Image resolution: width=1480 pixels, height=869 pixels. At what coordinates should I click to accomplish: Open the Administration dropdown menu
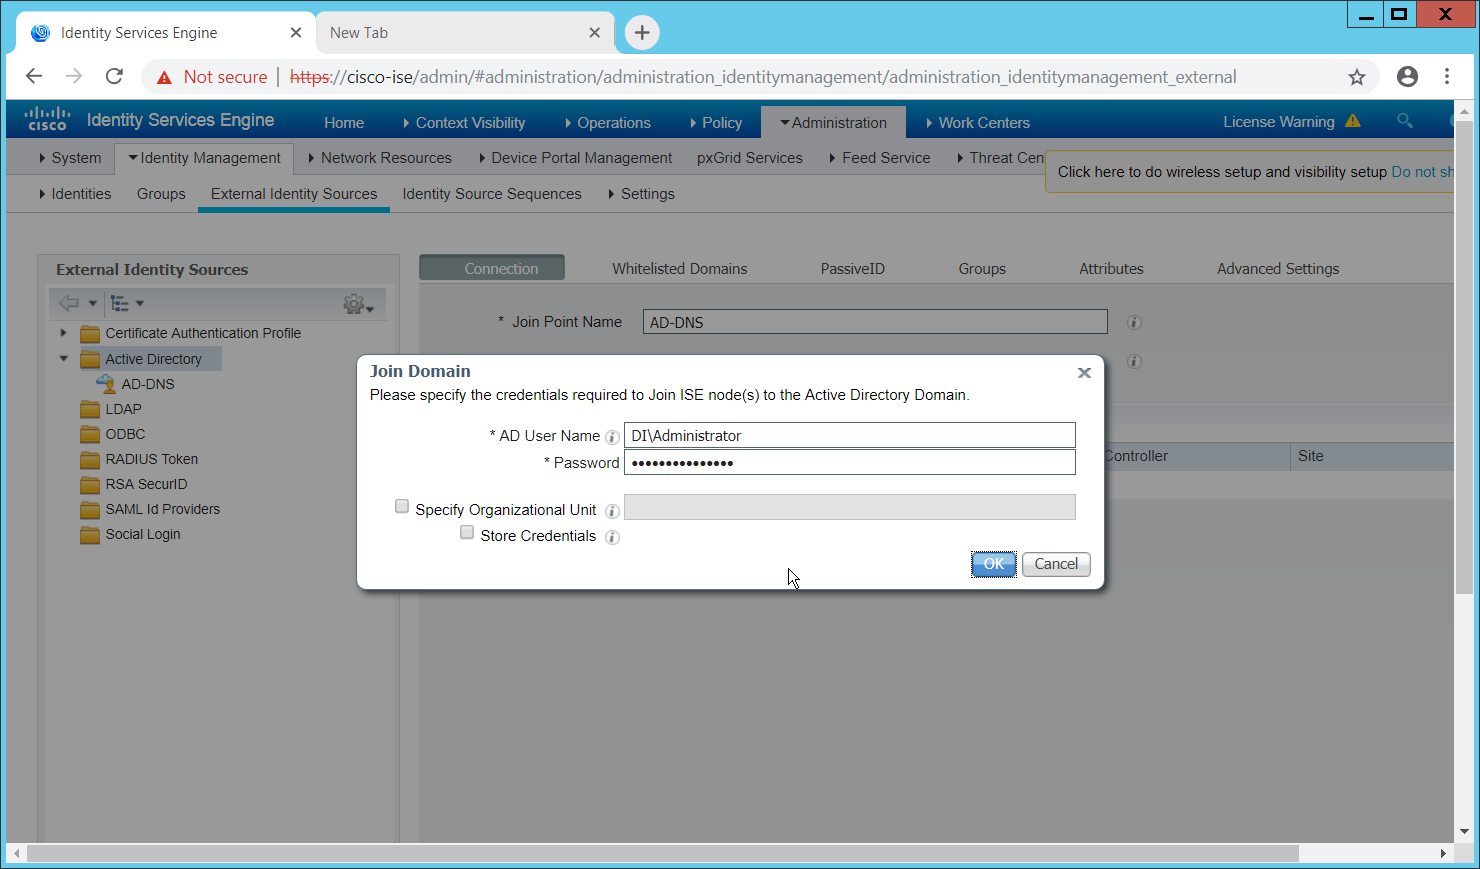click(x=833, y=123)
